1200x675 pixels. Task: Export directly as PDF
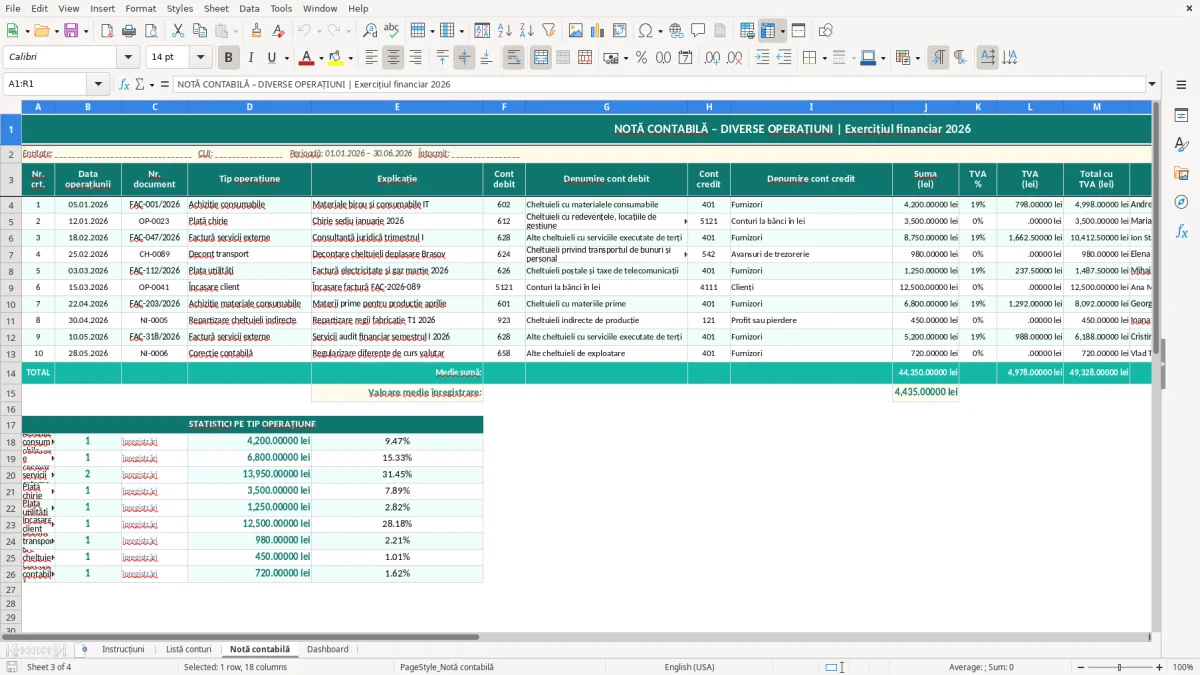(x=106, y=31)
